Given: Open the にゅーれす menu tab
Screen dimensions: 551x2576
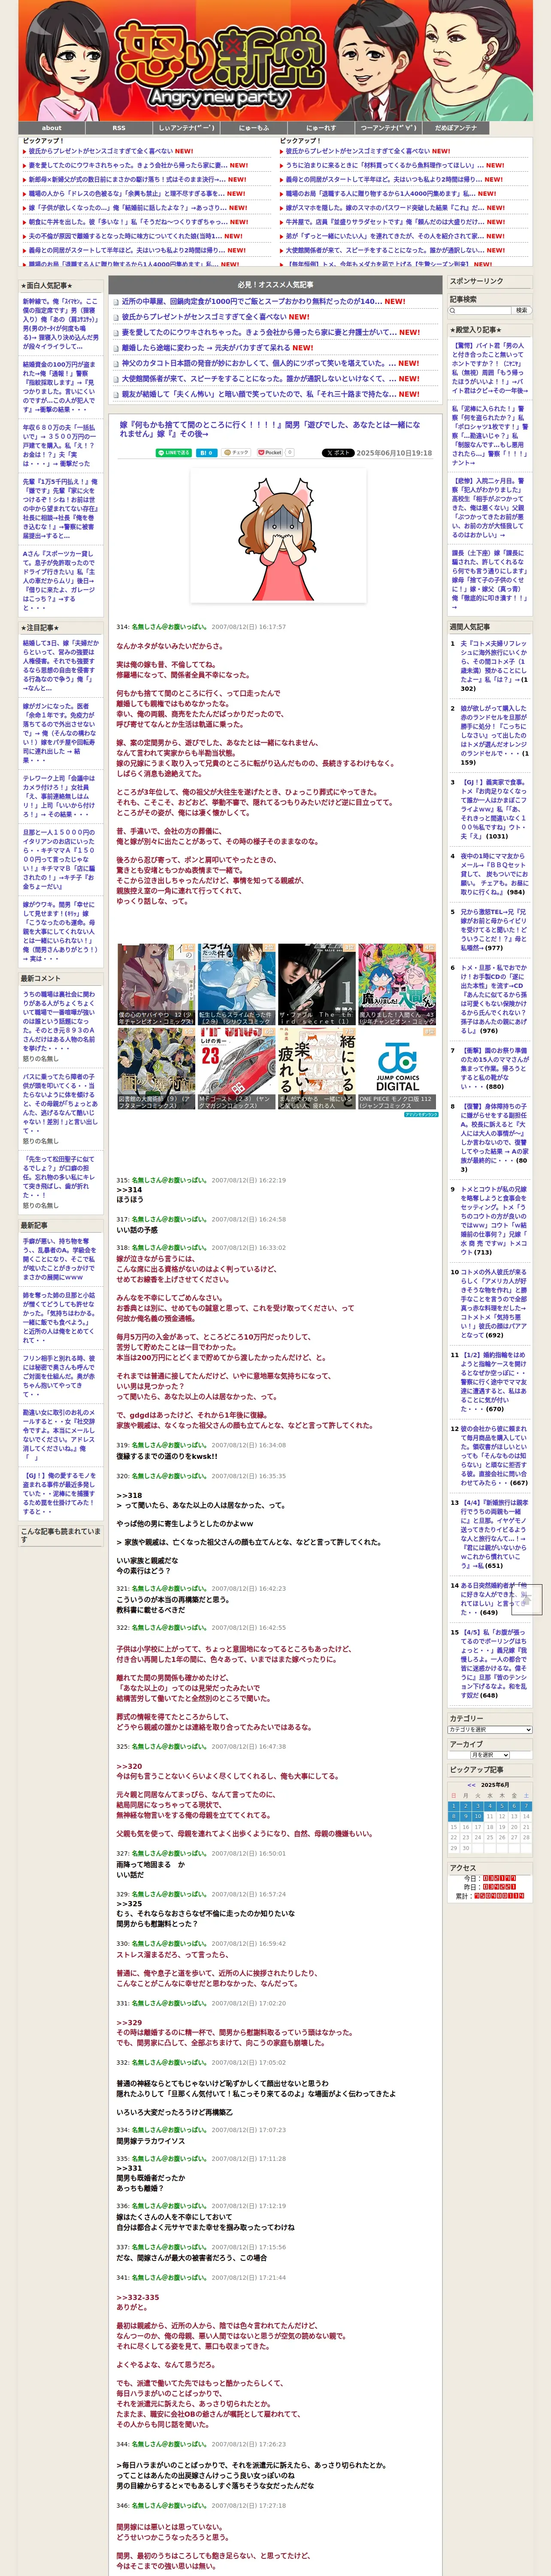Looking at the screenshot, I should 321,128.
